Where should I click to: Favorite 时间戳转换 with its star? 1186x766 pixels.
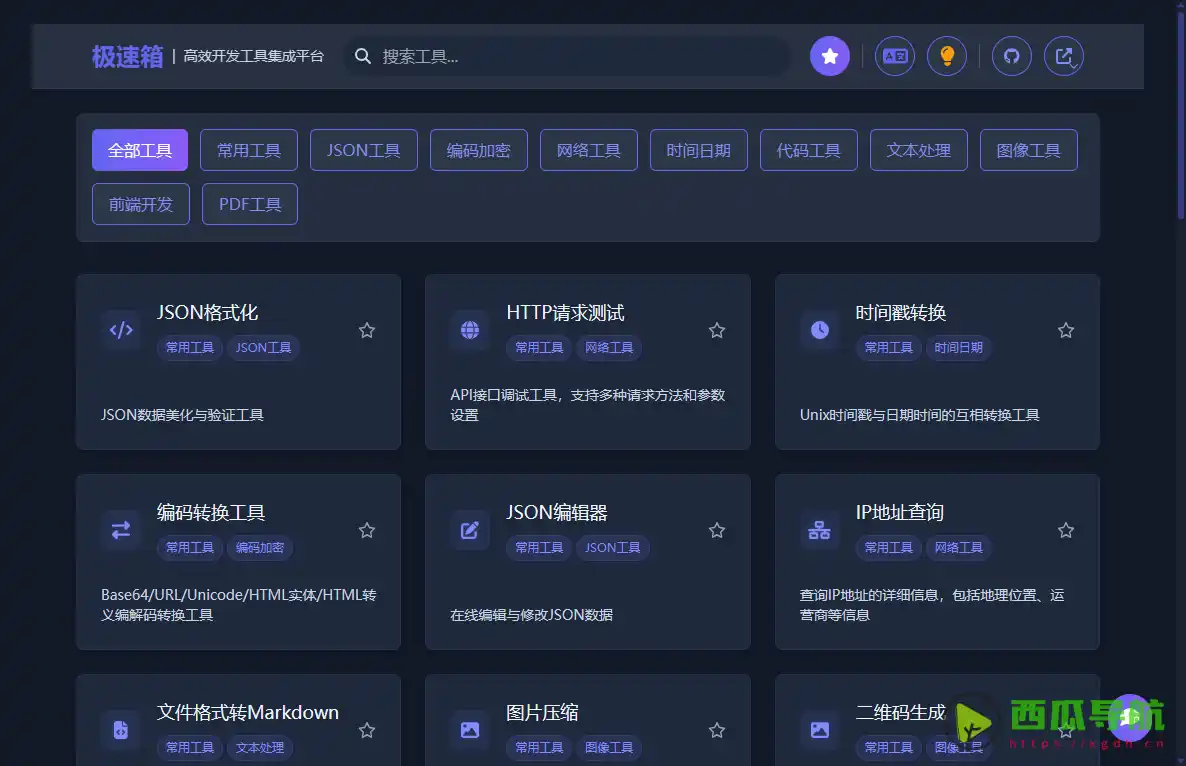pyautogui.click(x=1066, y=330)
